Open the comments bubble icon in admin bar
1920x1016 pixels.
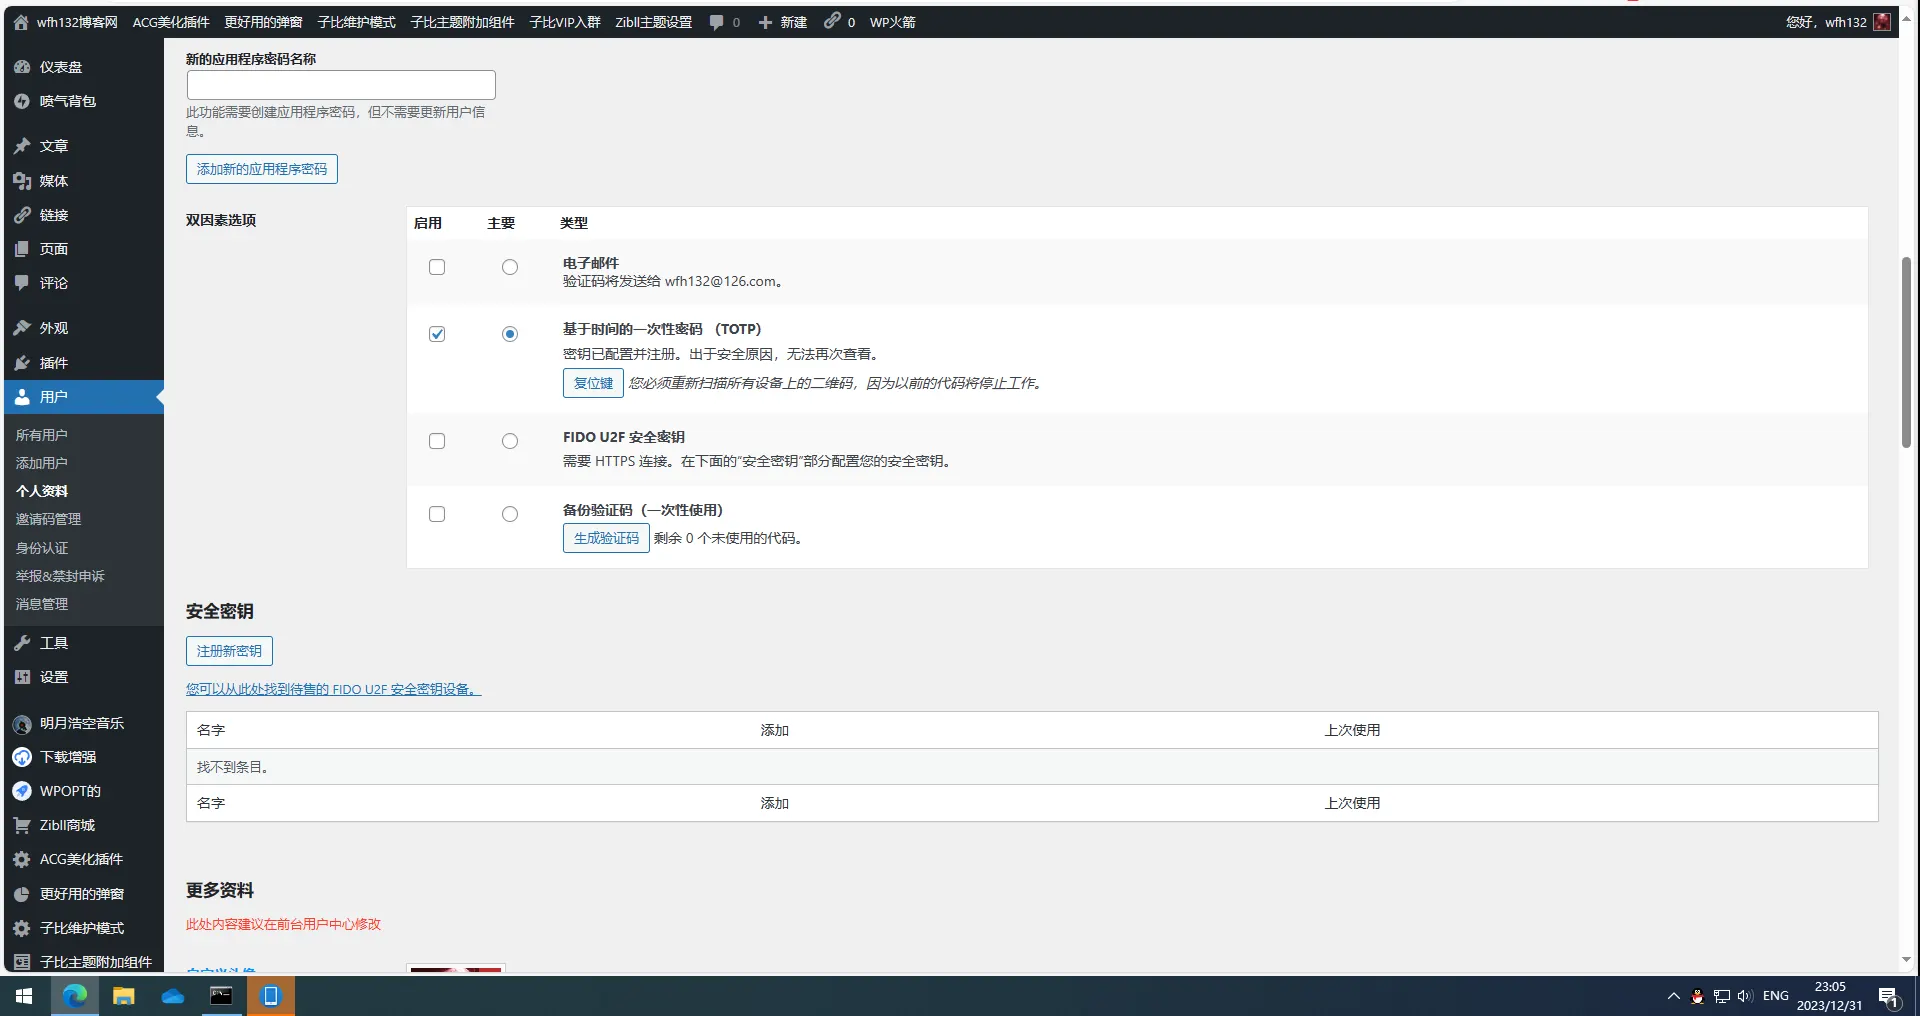pyautogui.click(x=717, y=22)
